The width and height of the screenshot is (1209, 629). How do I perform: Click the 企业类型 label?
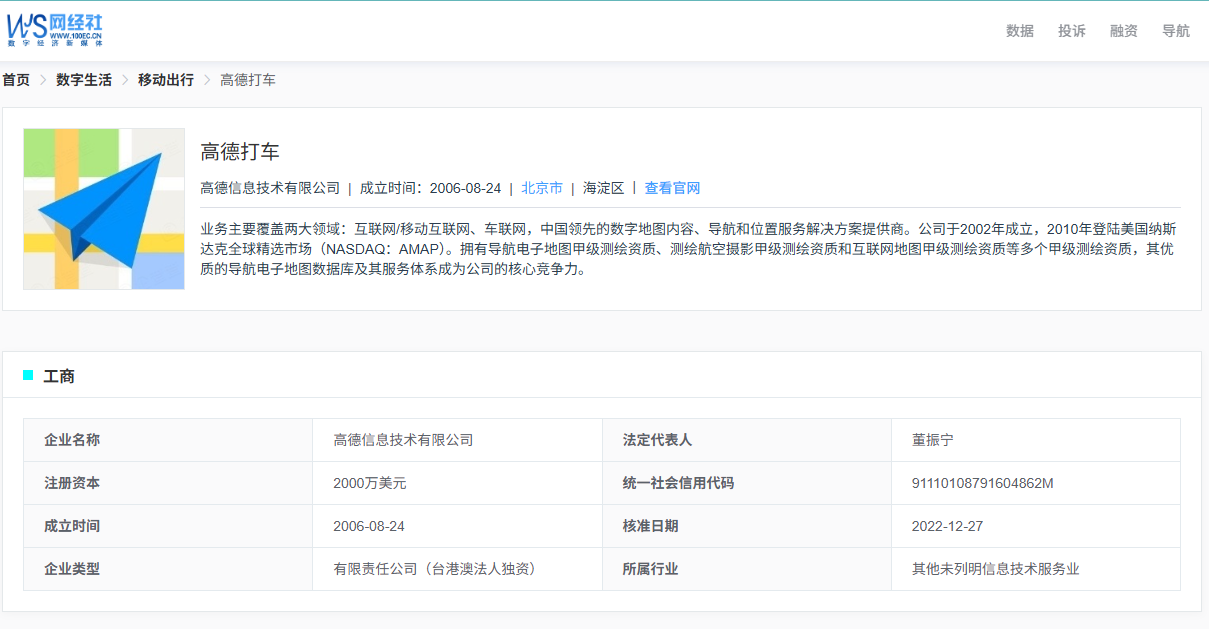pos(72,569)
